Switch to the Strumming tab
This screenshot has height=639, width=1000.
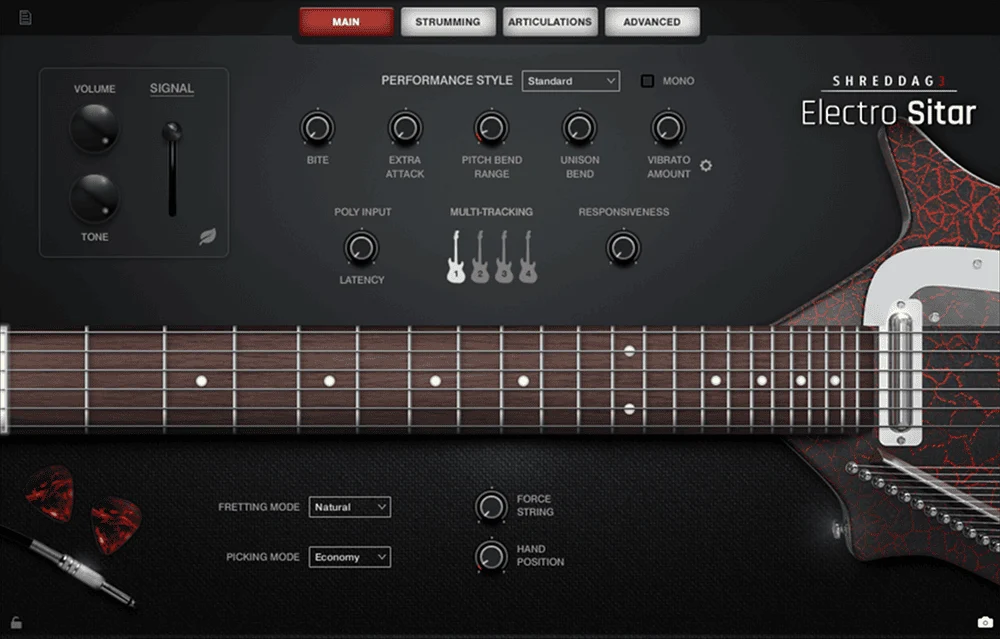448,22
